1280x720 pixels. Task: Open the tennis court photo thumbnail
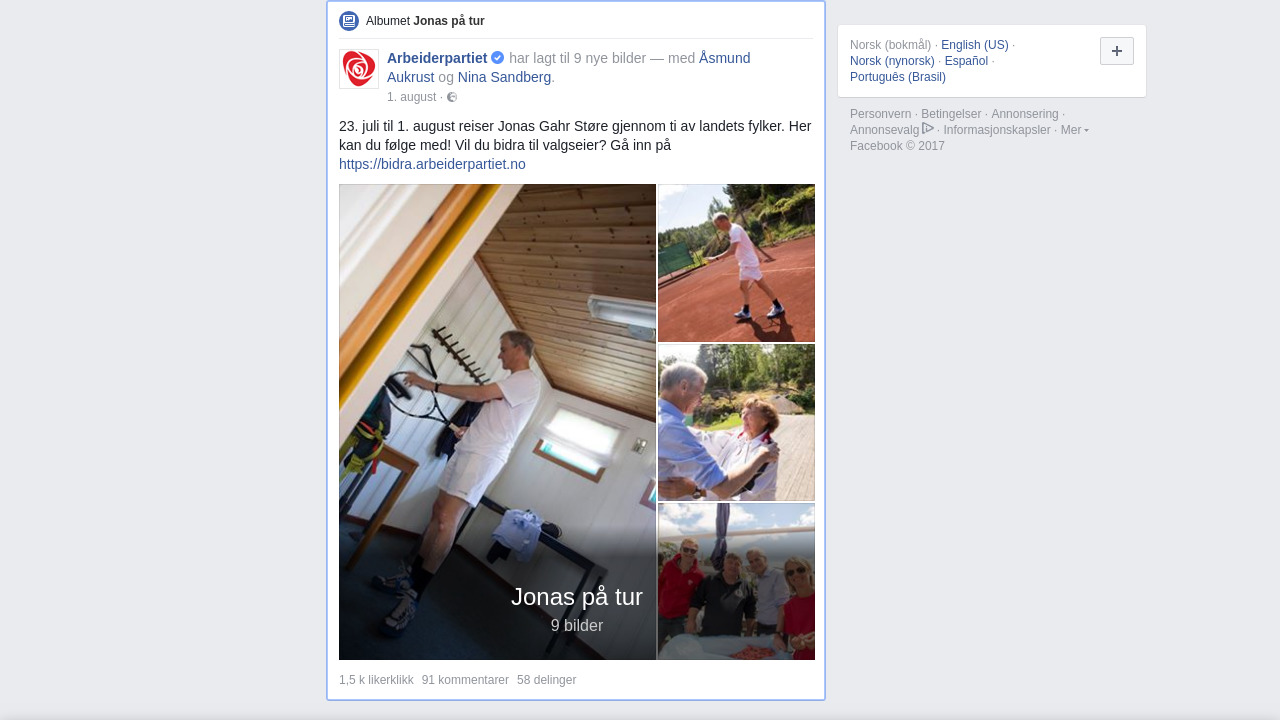pos(736,263)
